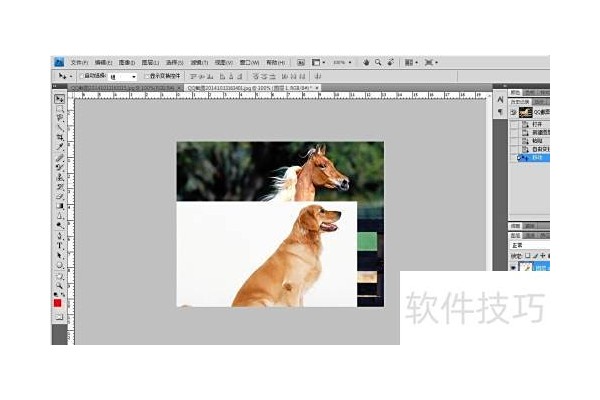Open the 图层(L) menu
Viewport: 600px width, 400px height.
(x=150, y=62)
